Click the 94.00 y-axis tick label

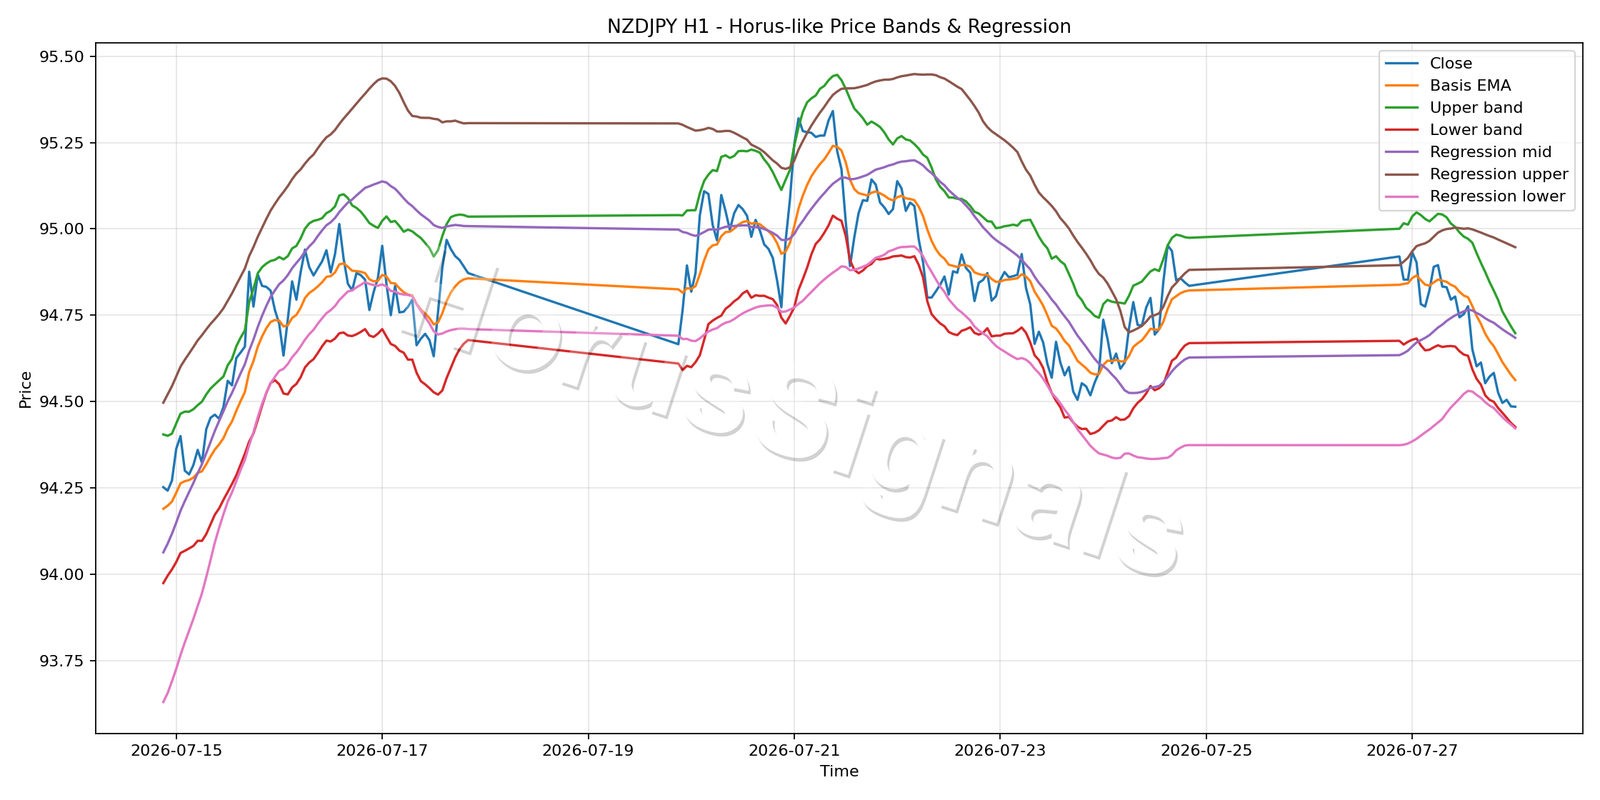tap(63, 575)
